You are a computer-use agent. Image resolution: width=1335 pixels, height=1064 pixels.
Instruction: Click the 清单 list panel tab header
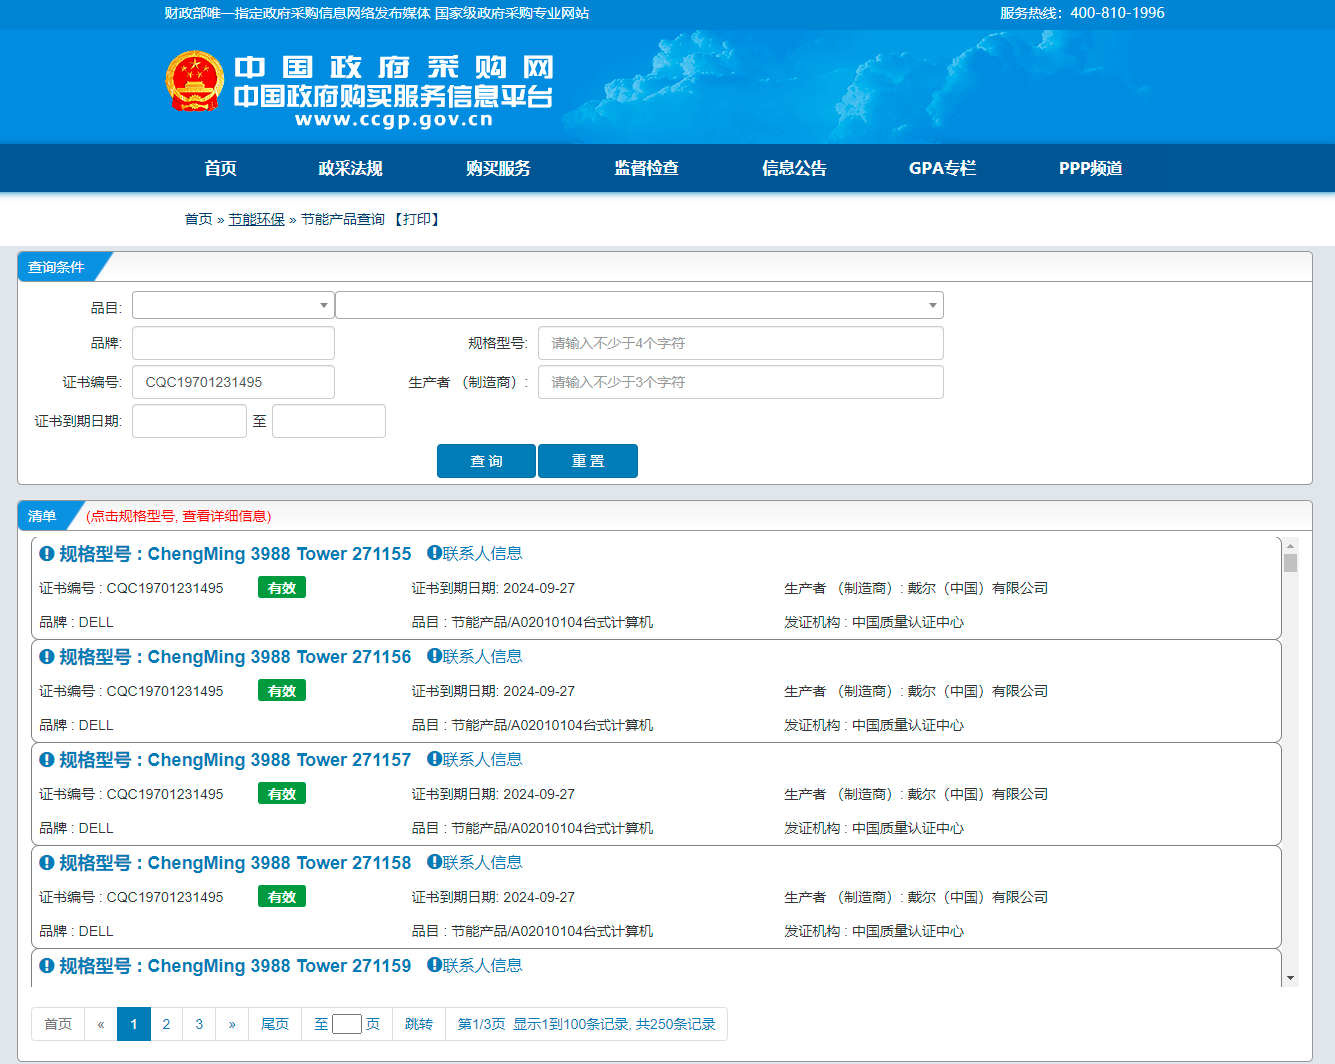click(43, 516)
